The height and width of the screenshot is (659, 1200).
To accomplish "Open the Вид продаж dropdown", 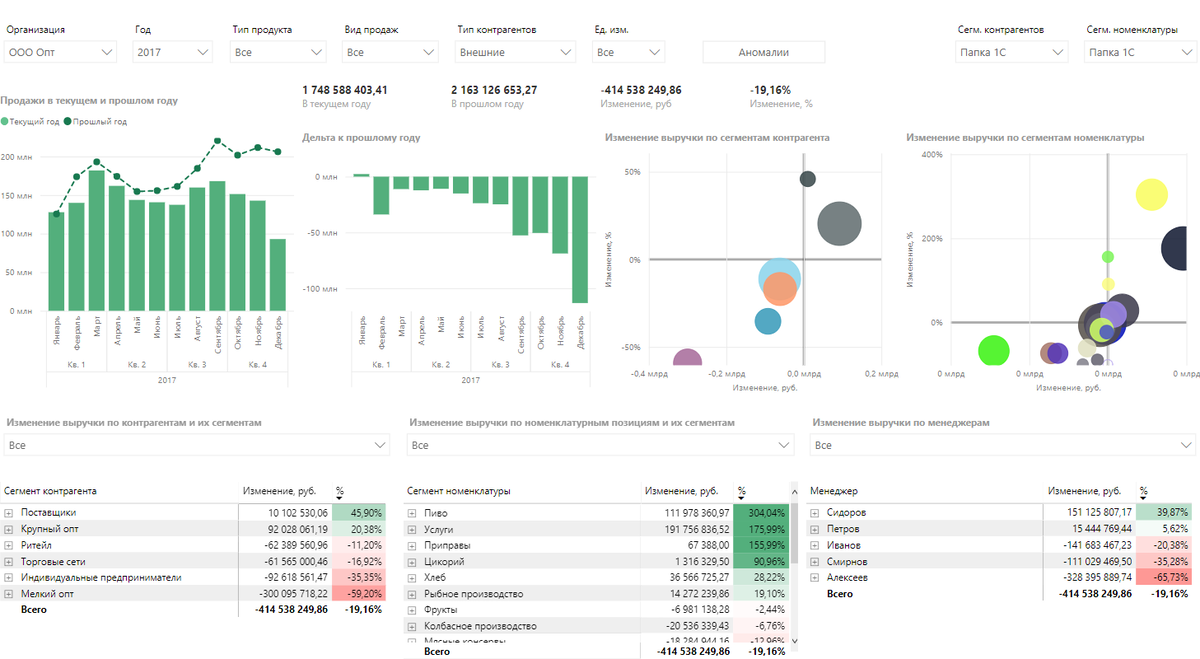I will point(390,52).
